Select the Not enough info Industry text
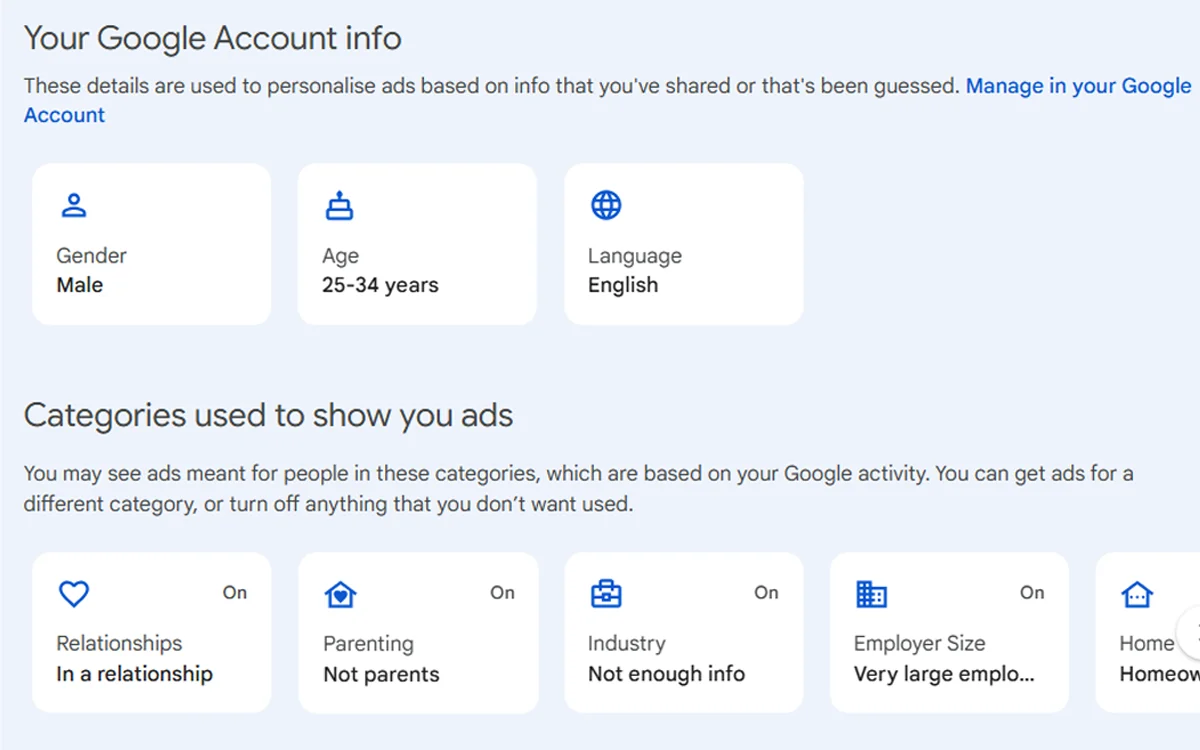This screenshot has width=1200, height=750. (666, 674)
